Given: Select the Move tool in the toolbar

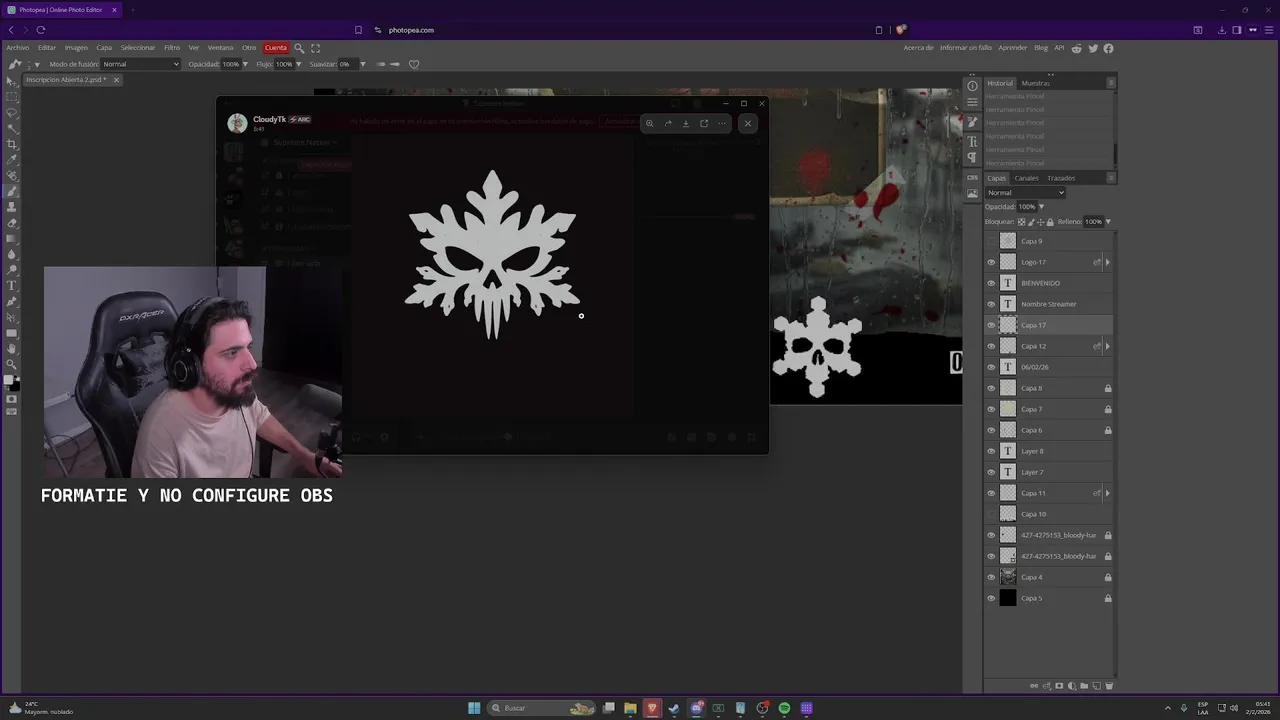Looking at the screenshot, I should pos(12,81).
